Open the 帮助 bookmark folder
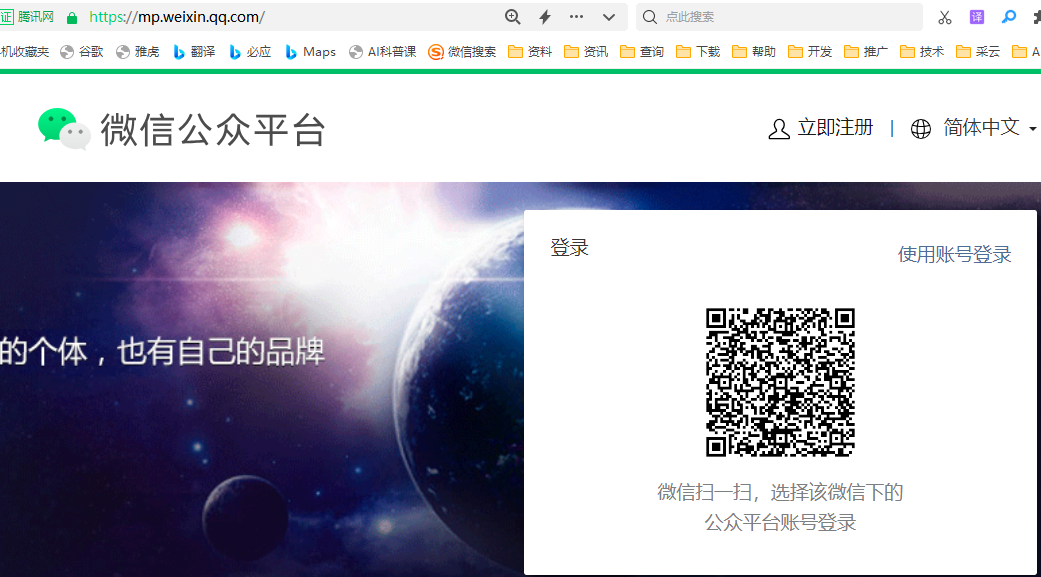Viewport: 1041px width, 577px height. (754, 52)
